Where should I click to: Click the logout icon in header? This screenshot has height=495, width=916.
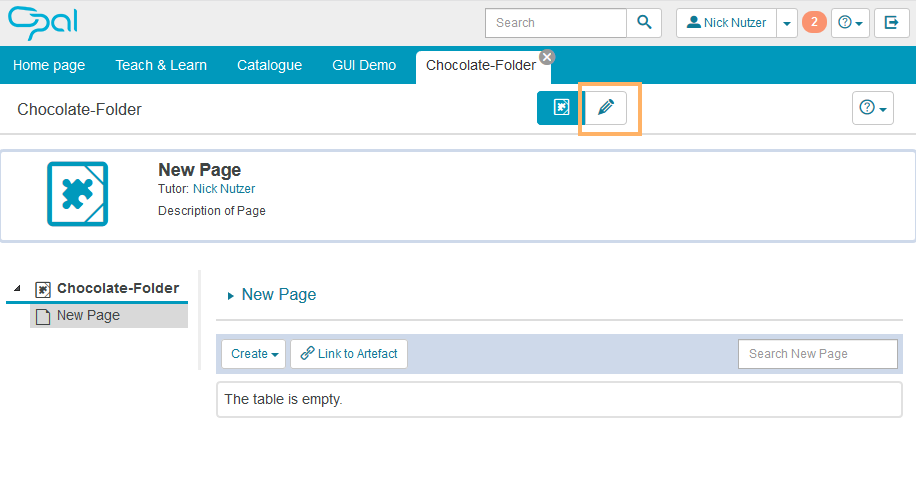click(x=891, y=23)
